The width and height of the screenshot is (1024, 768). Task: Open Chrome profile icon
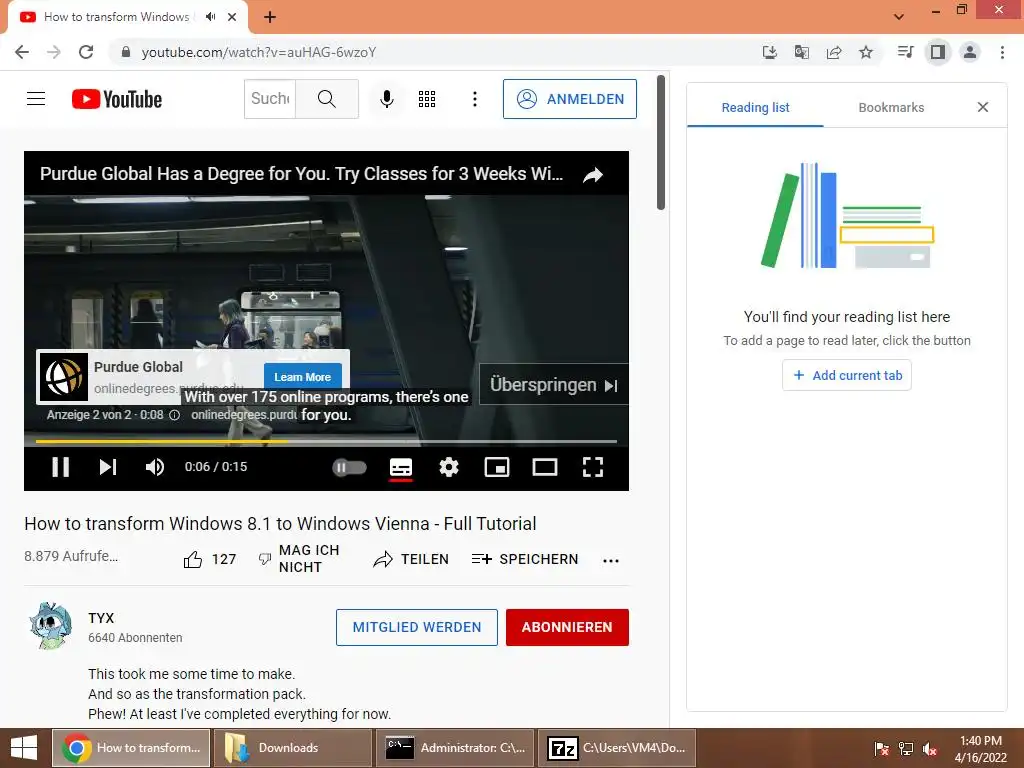(x=970, y=52)
